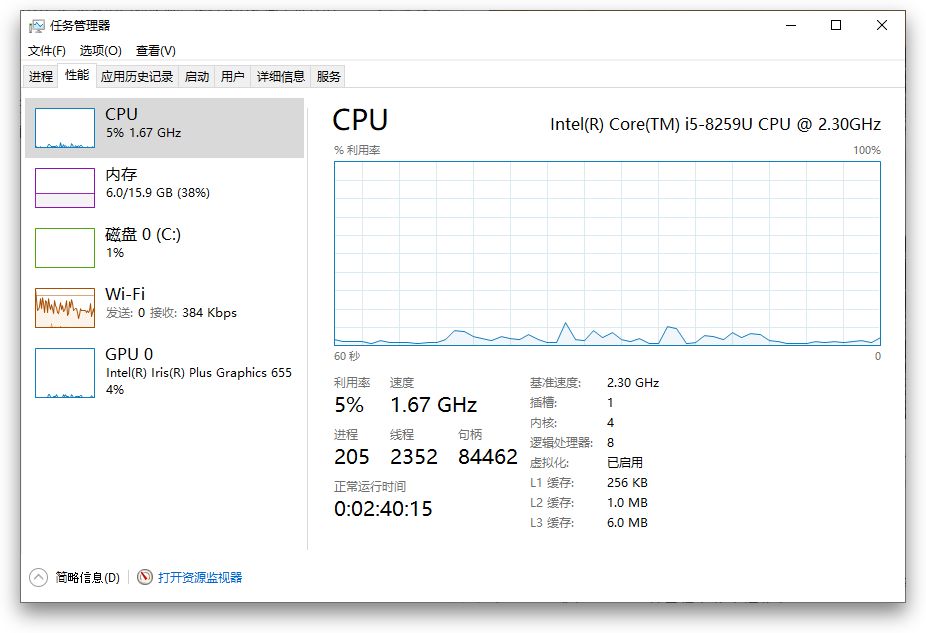Select the GPU 0 graph thumbnail
Viewport: 926px width, 633px height.
coord(65,372)
